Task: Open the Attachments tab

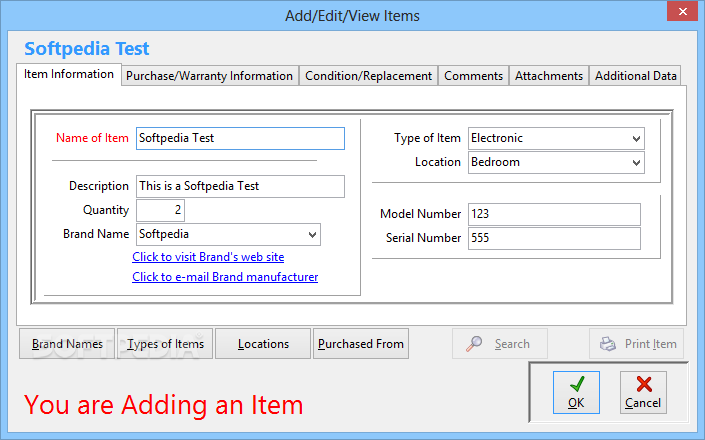Action: pyautogui.click(x=549, y=76)
